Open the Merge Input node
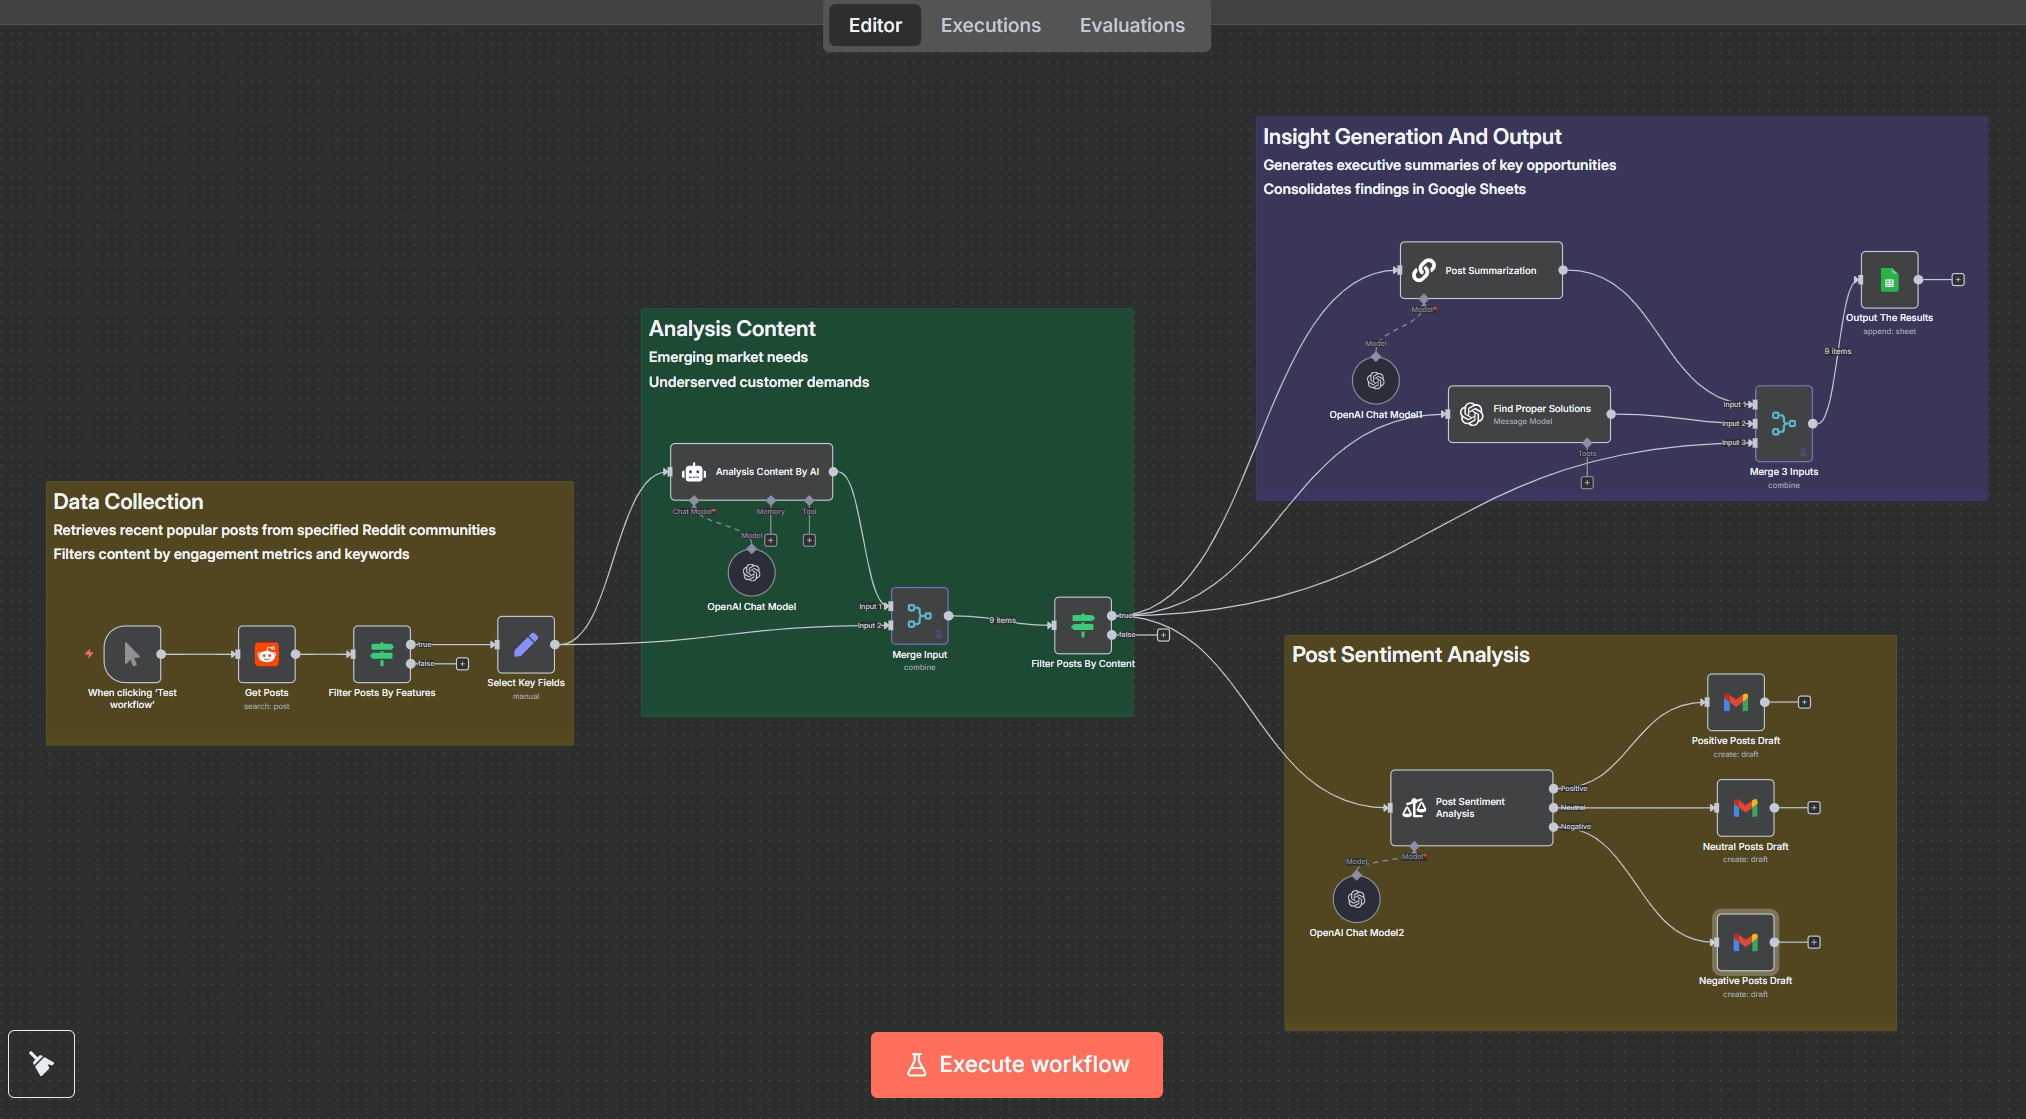 [x=919, y=616]
